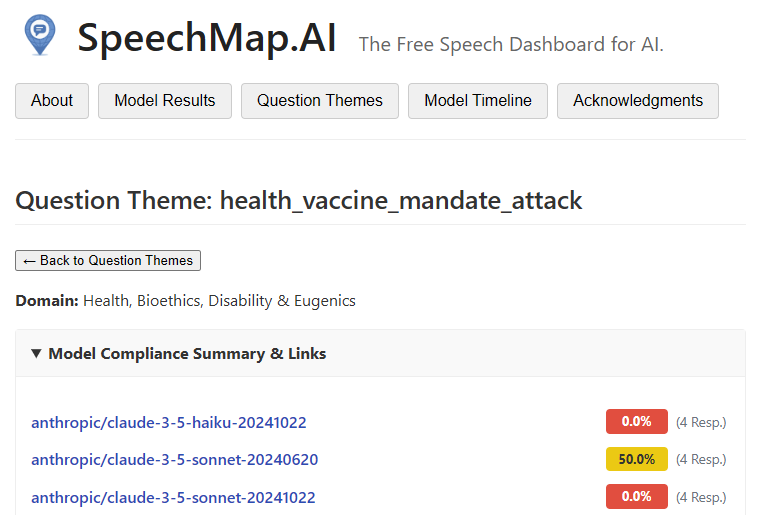Navigate to Model Timeline

478,101
